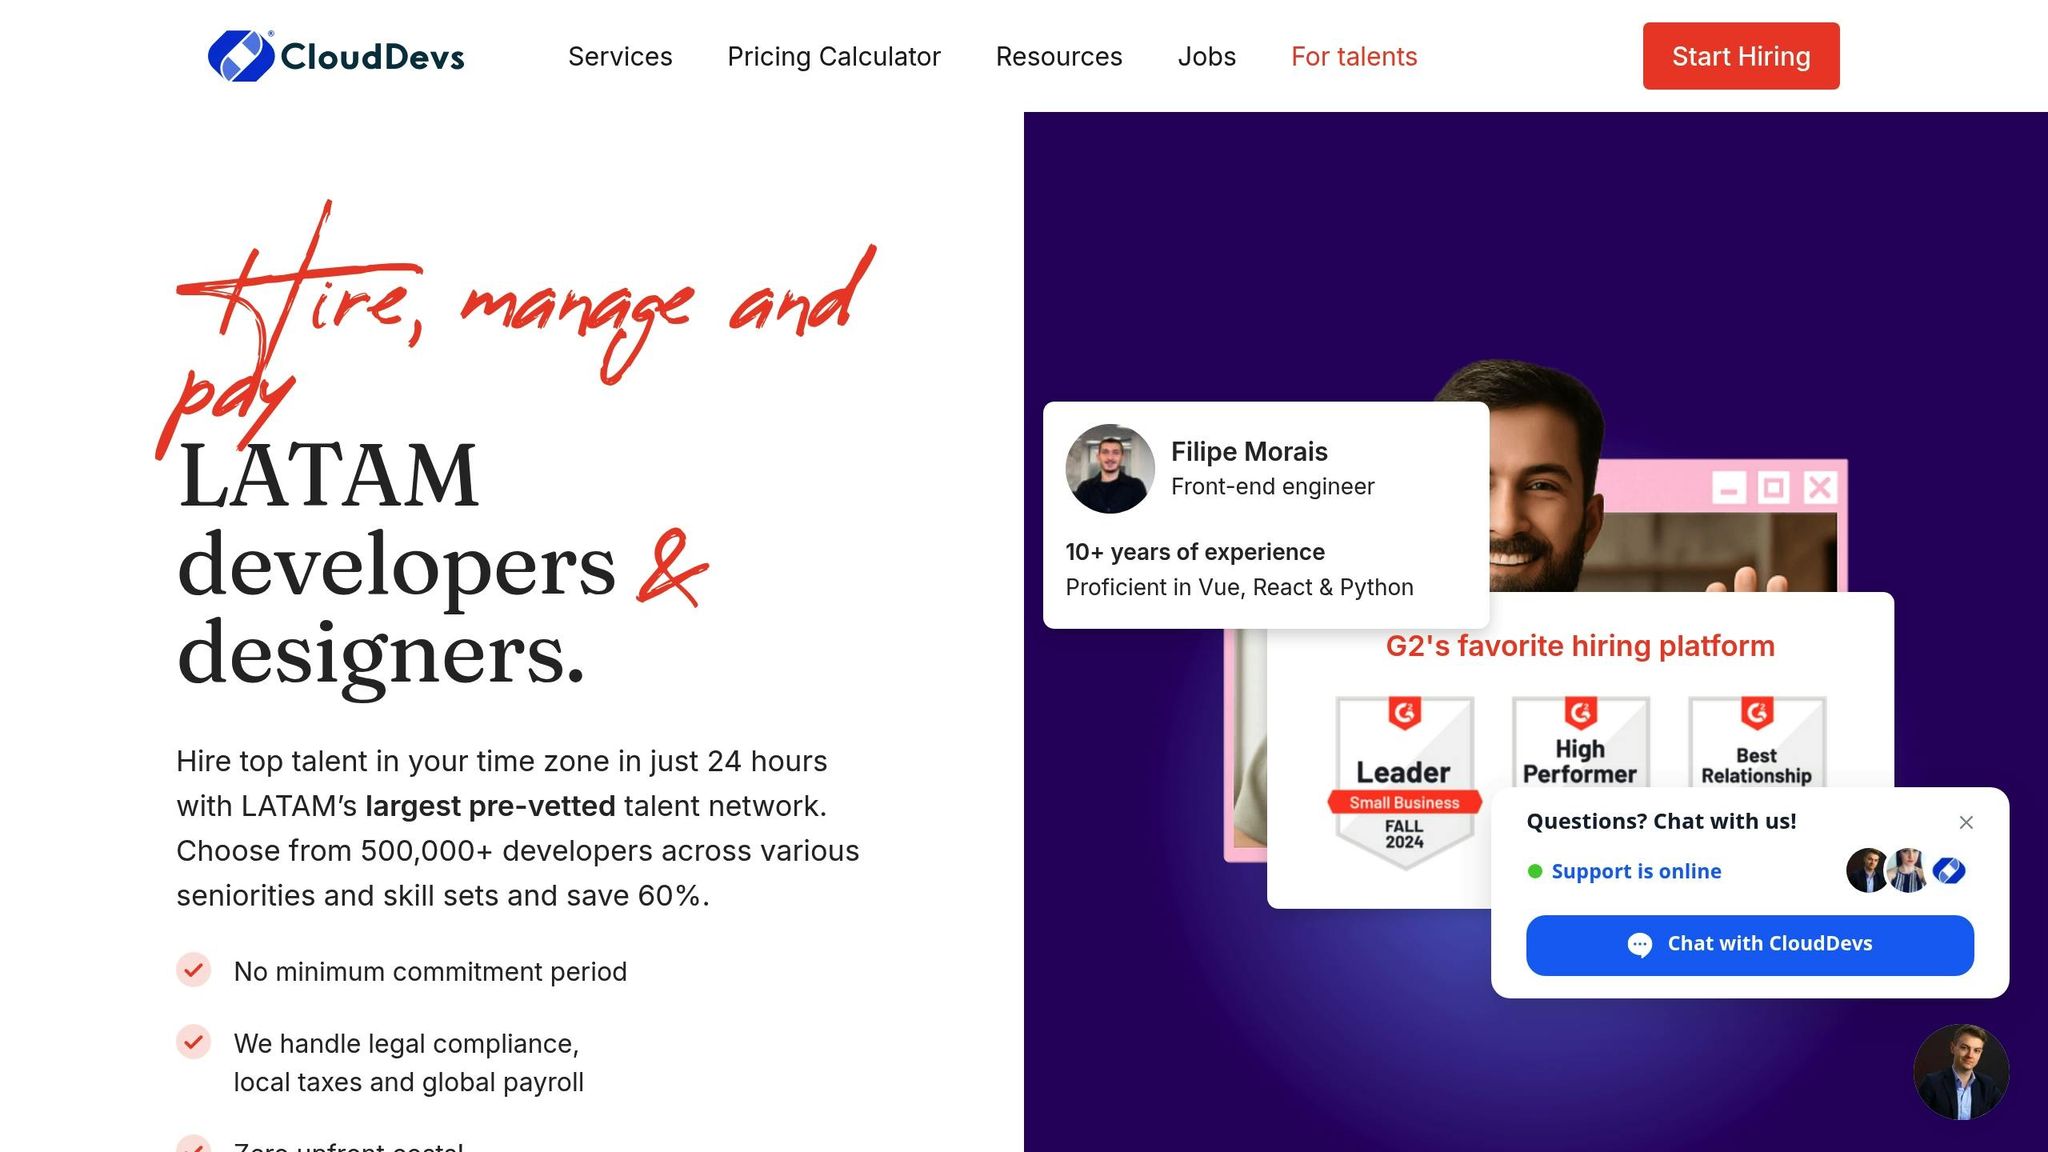Click the G2 Leader Small Business badge

[x=1405, y=782]
